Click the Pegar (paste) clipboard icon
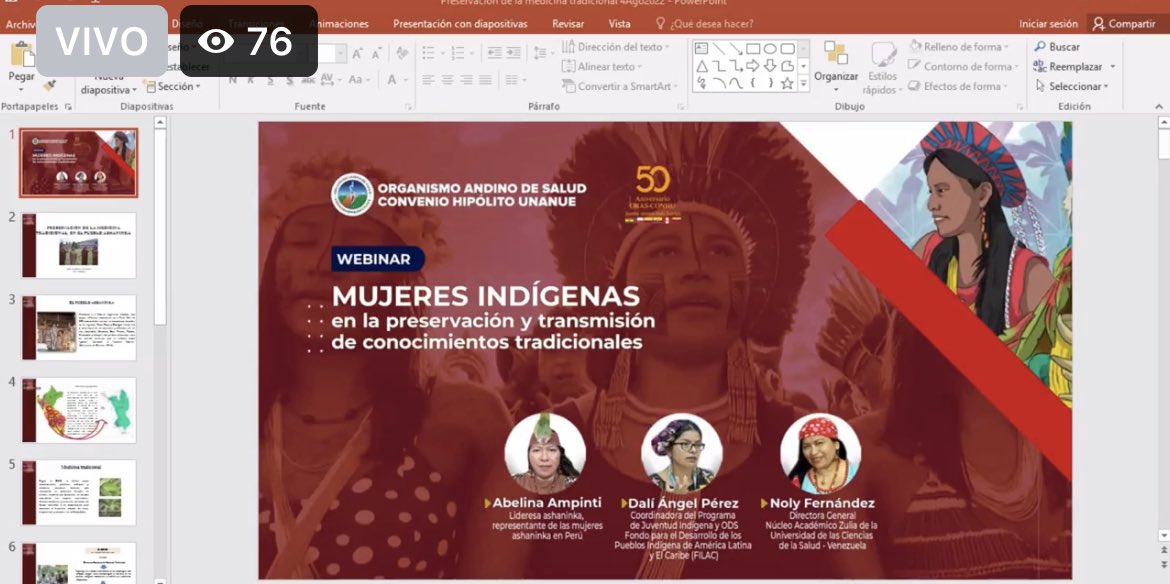 pos(22,54)
